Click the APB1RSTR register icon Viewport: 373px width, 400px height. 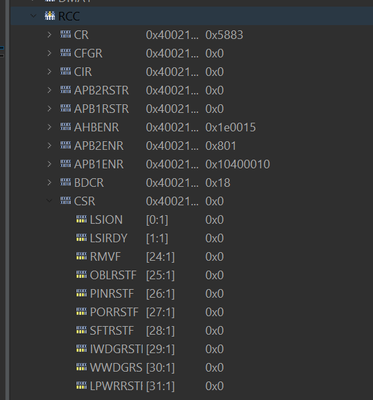pyautogui.click(x=65, y=108)
